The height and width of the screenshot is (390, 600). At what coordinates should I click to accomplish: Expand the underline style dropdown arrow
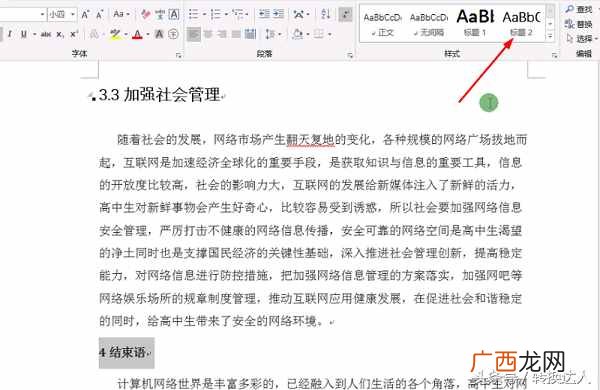34,34
